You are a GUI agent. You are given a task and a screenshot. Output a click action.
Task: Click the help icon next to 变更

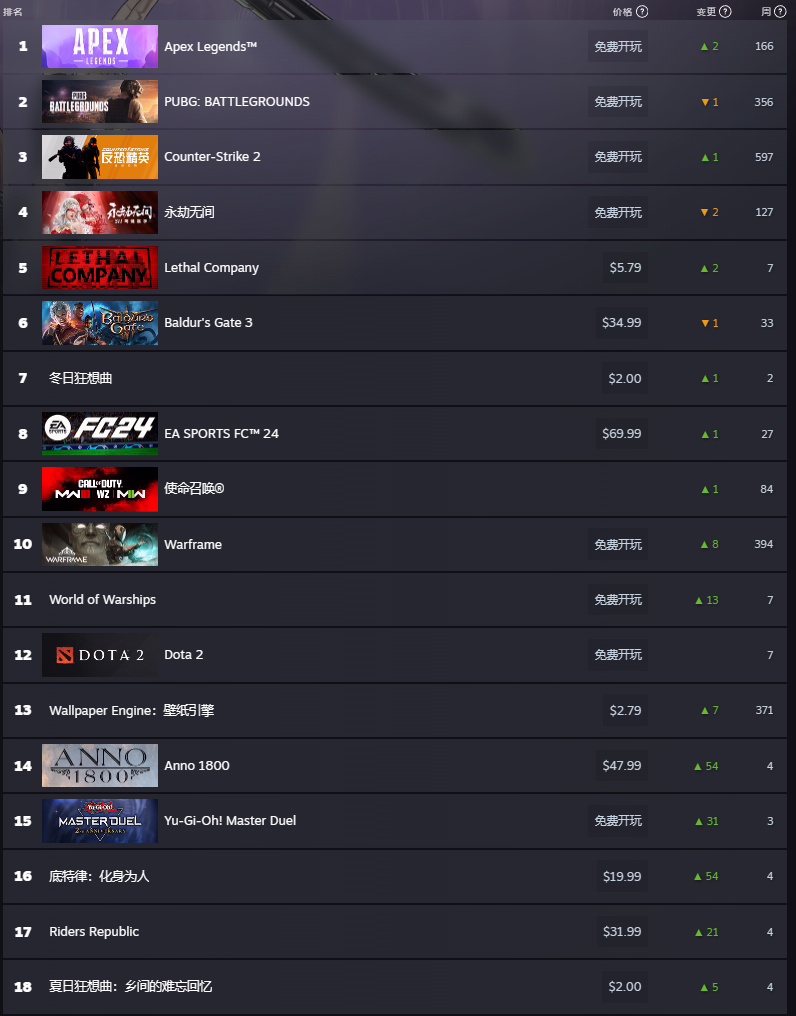click(725, 12)
